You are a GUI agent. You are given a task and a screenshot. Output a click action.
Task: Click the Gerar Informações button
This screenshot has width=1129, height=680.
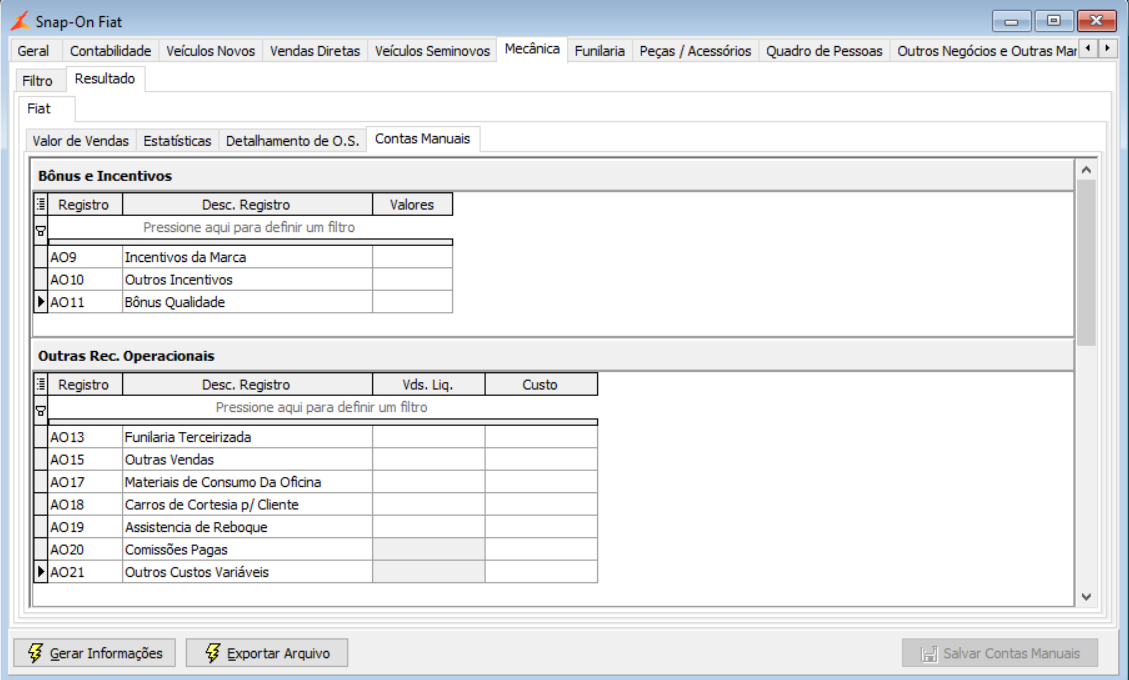(x=94, y=653)
